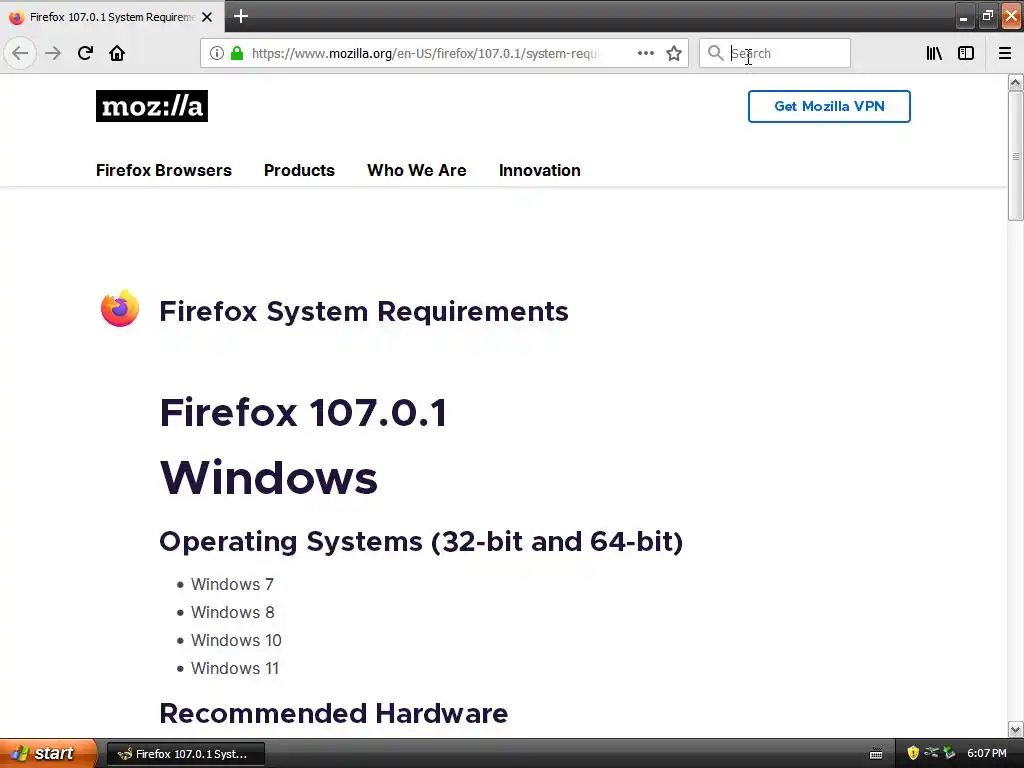Screen dimensions: 1024x768
Task: Open the Innovation menu
Action: pyautogui.click(x=539, y=170)
